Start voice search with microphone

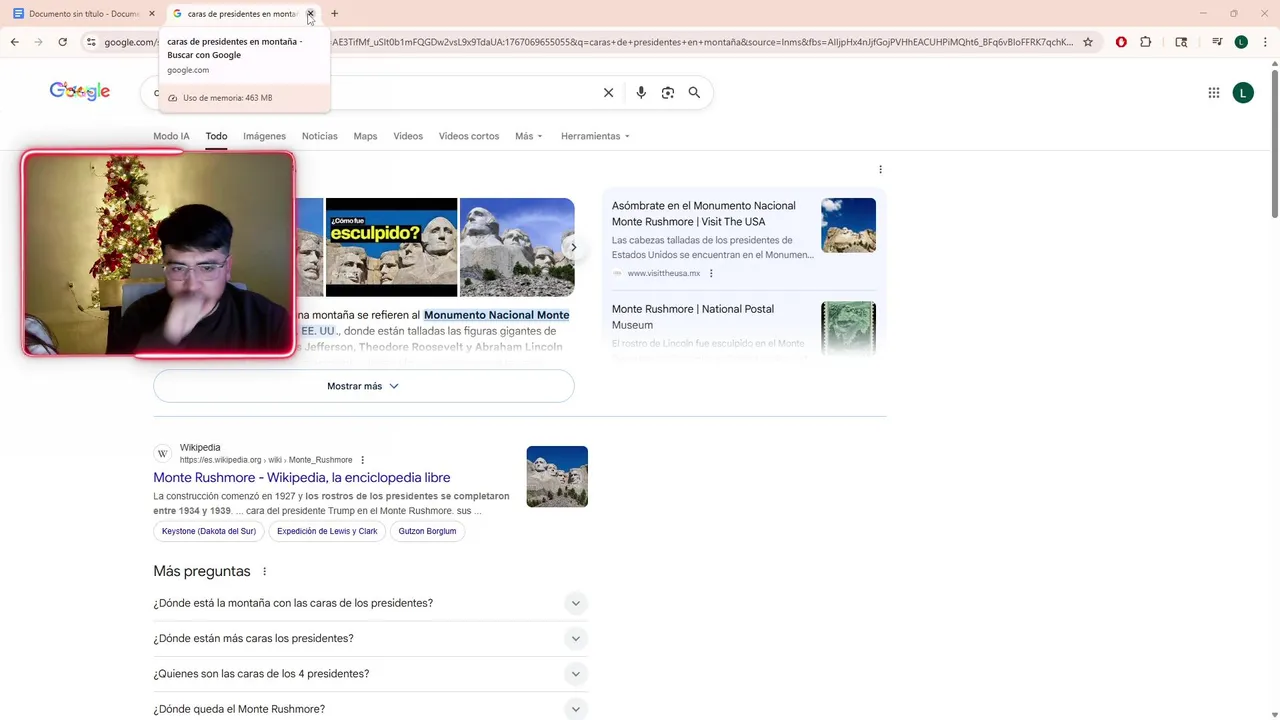[641, 93]
